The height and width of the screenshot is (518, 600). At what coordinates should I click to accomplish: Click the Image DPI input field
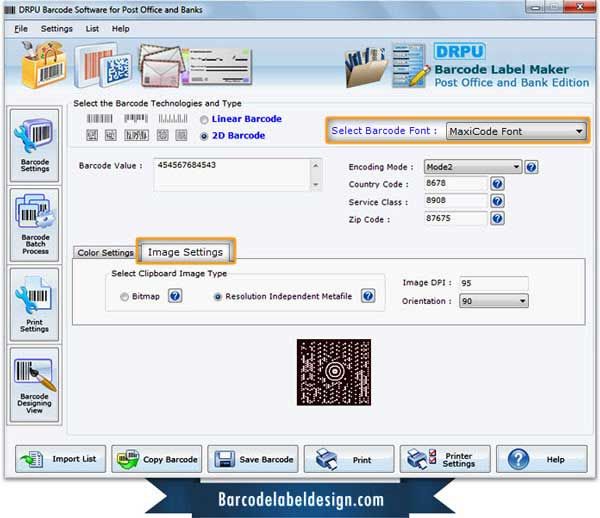pyautogui.click(x=494, y=283)
